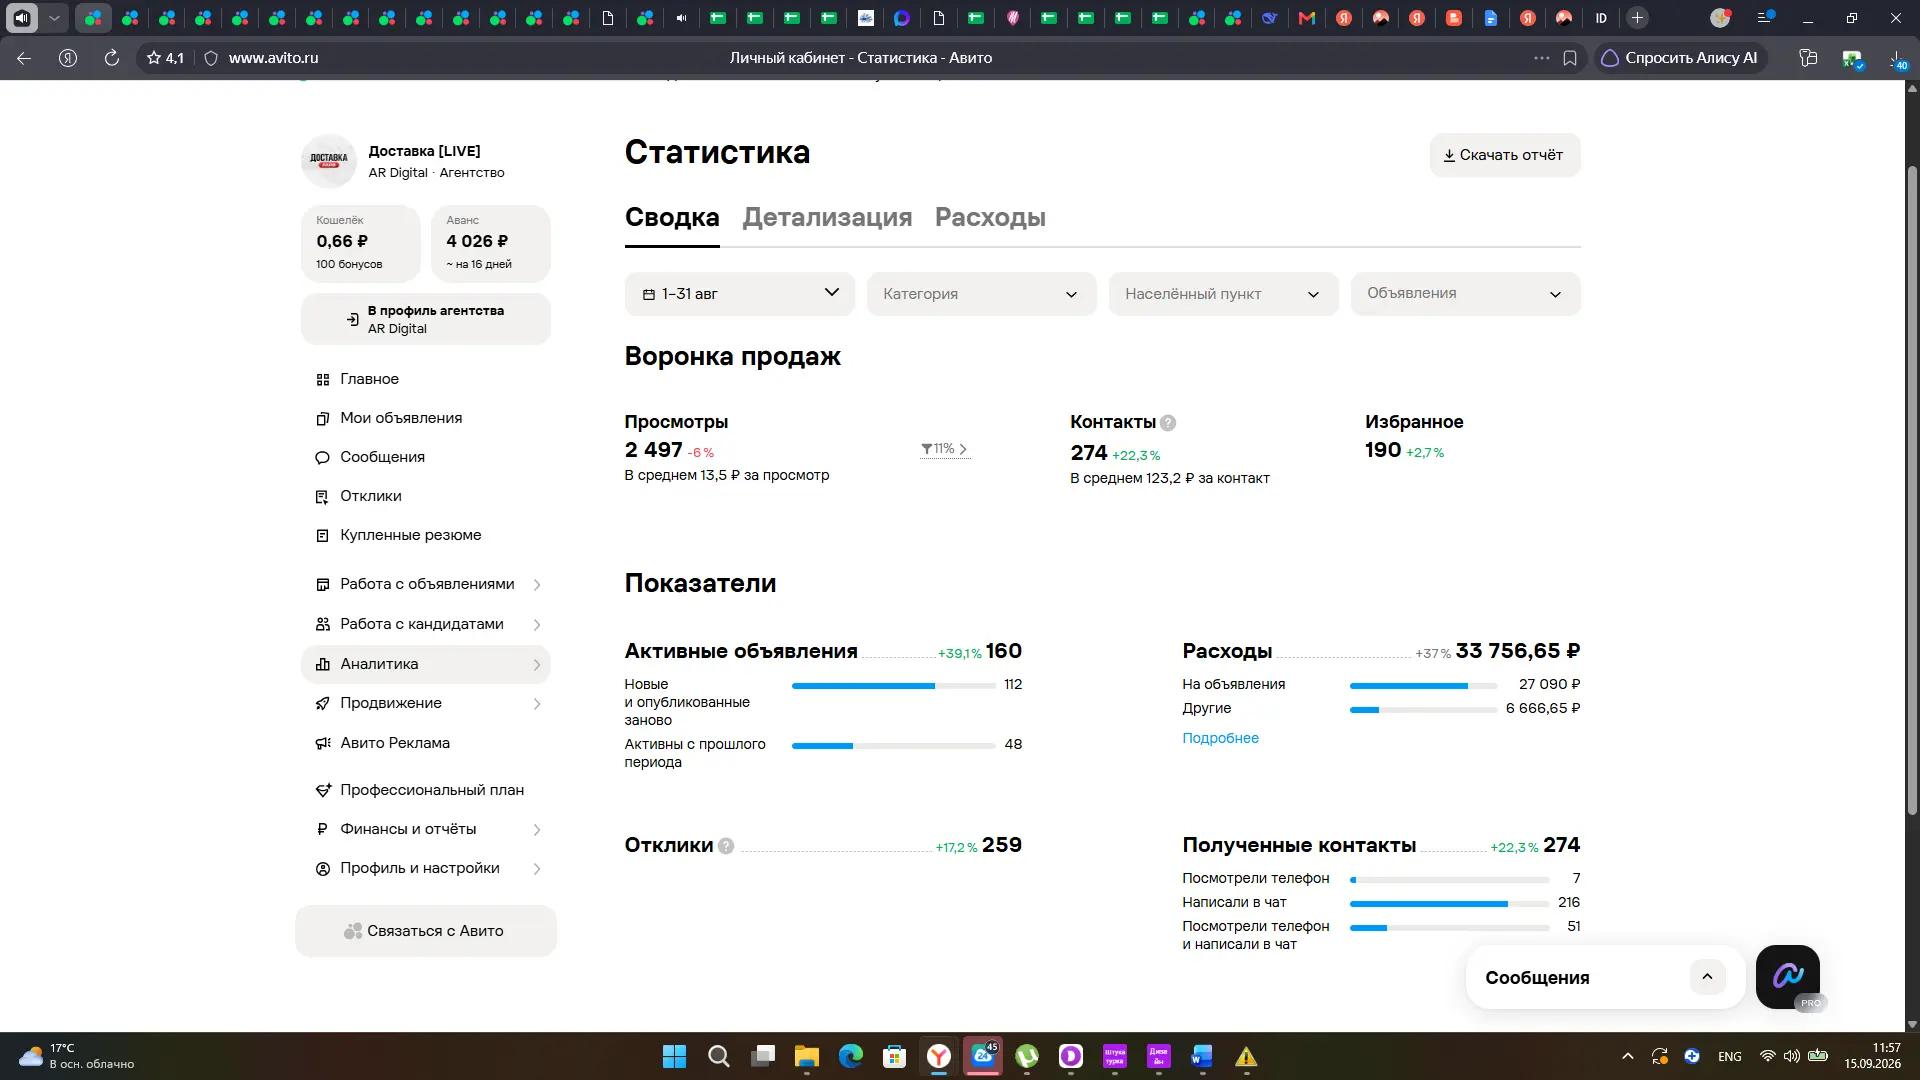This screenshot has width=1920, height=1080.
Task: Switch to the Детализация tab
Action: pyautogui.click(x=827, y=217)
